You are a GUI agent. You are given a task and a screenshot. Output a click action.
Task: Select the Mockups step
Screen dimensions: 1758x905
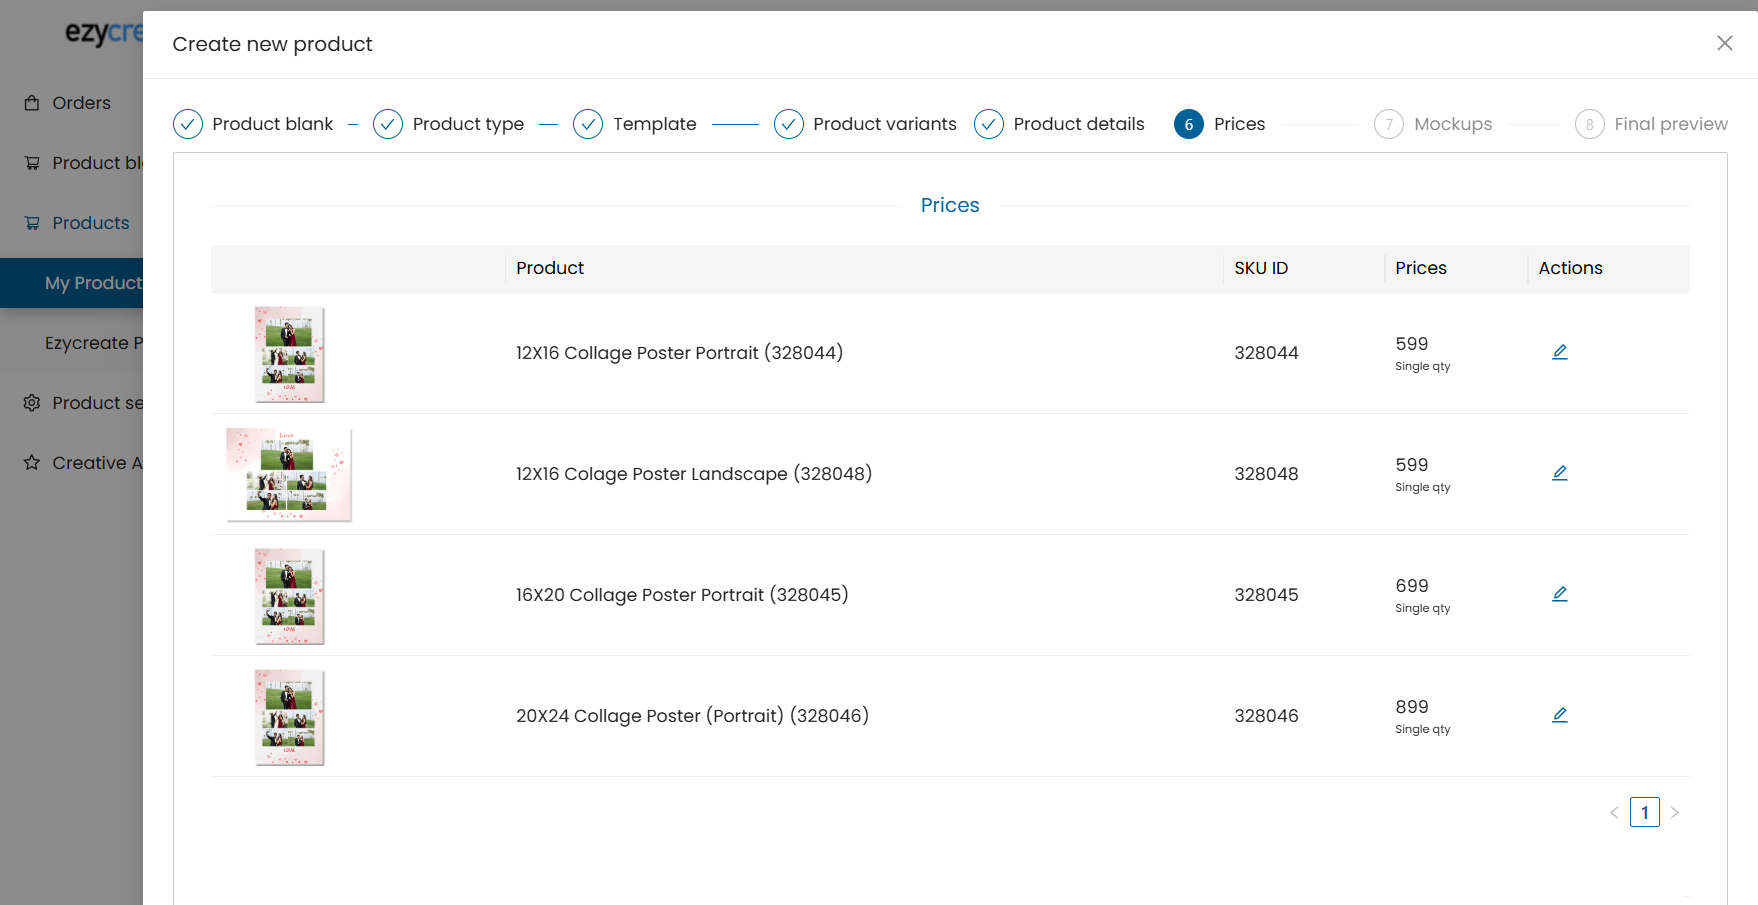pos(1433,124)
